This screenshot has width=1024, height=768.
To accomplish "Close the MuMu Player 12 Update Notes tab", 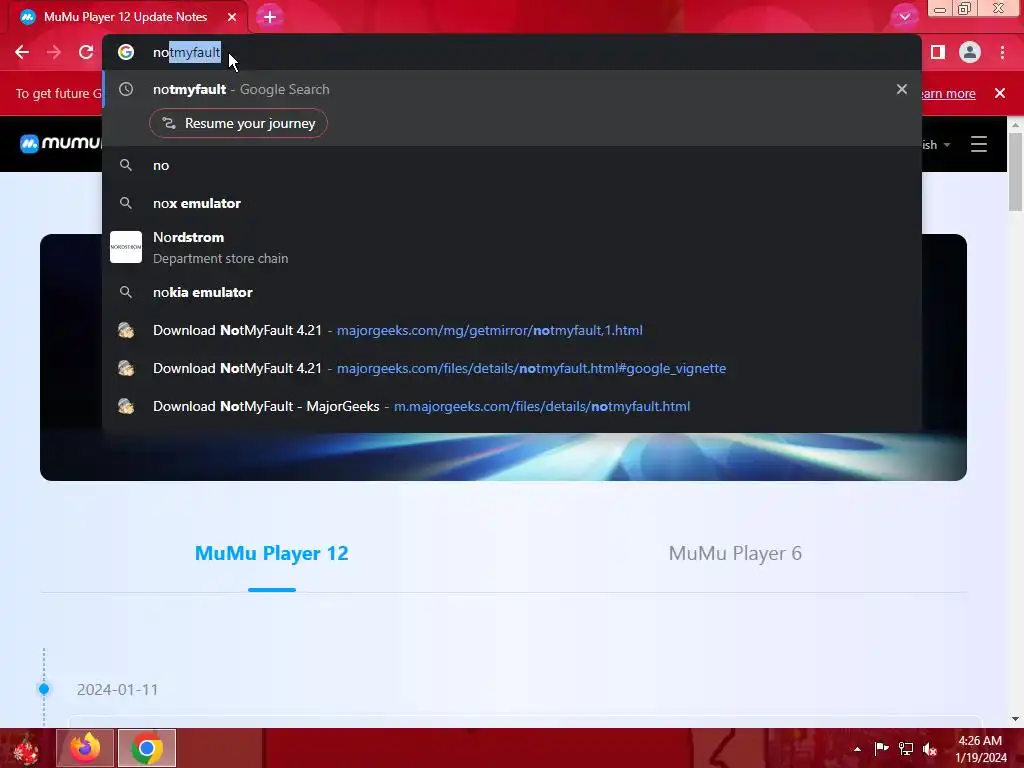I will pos(232,17).
